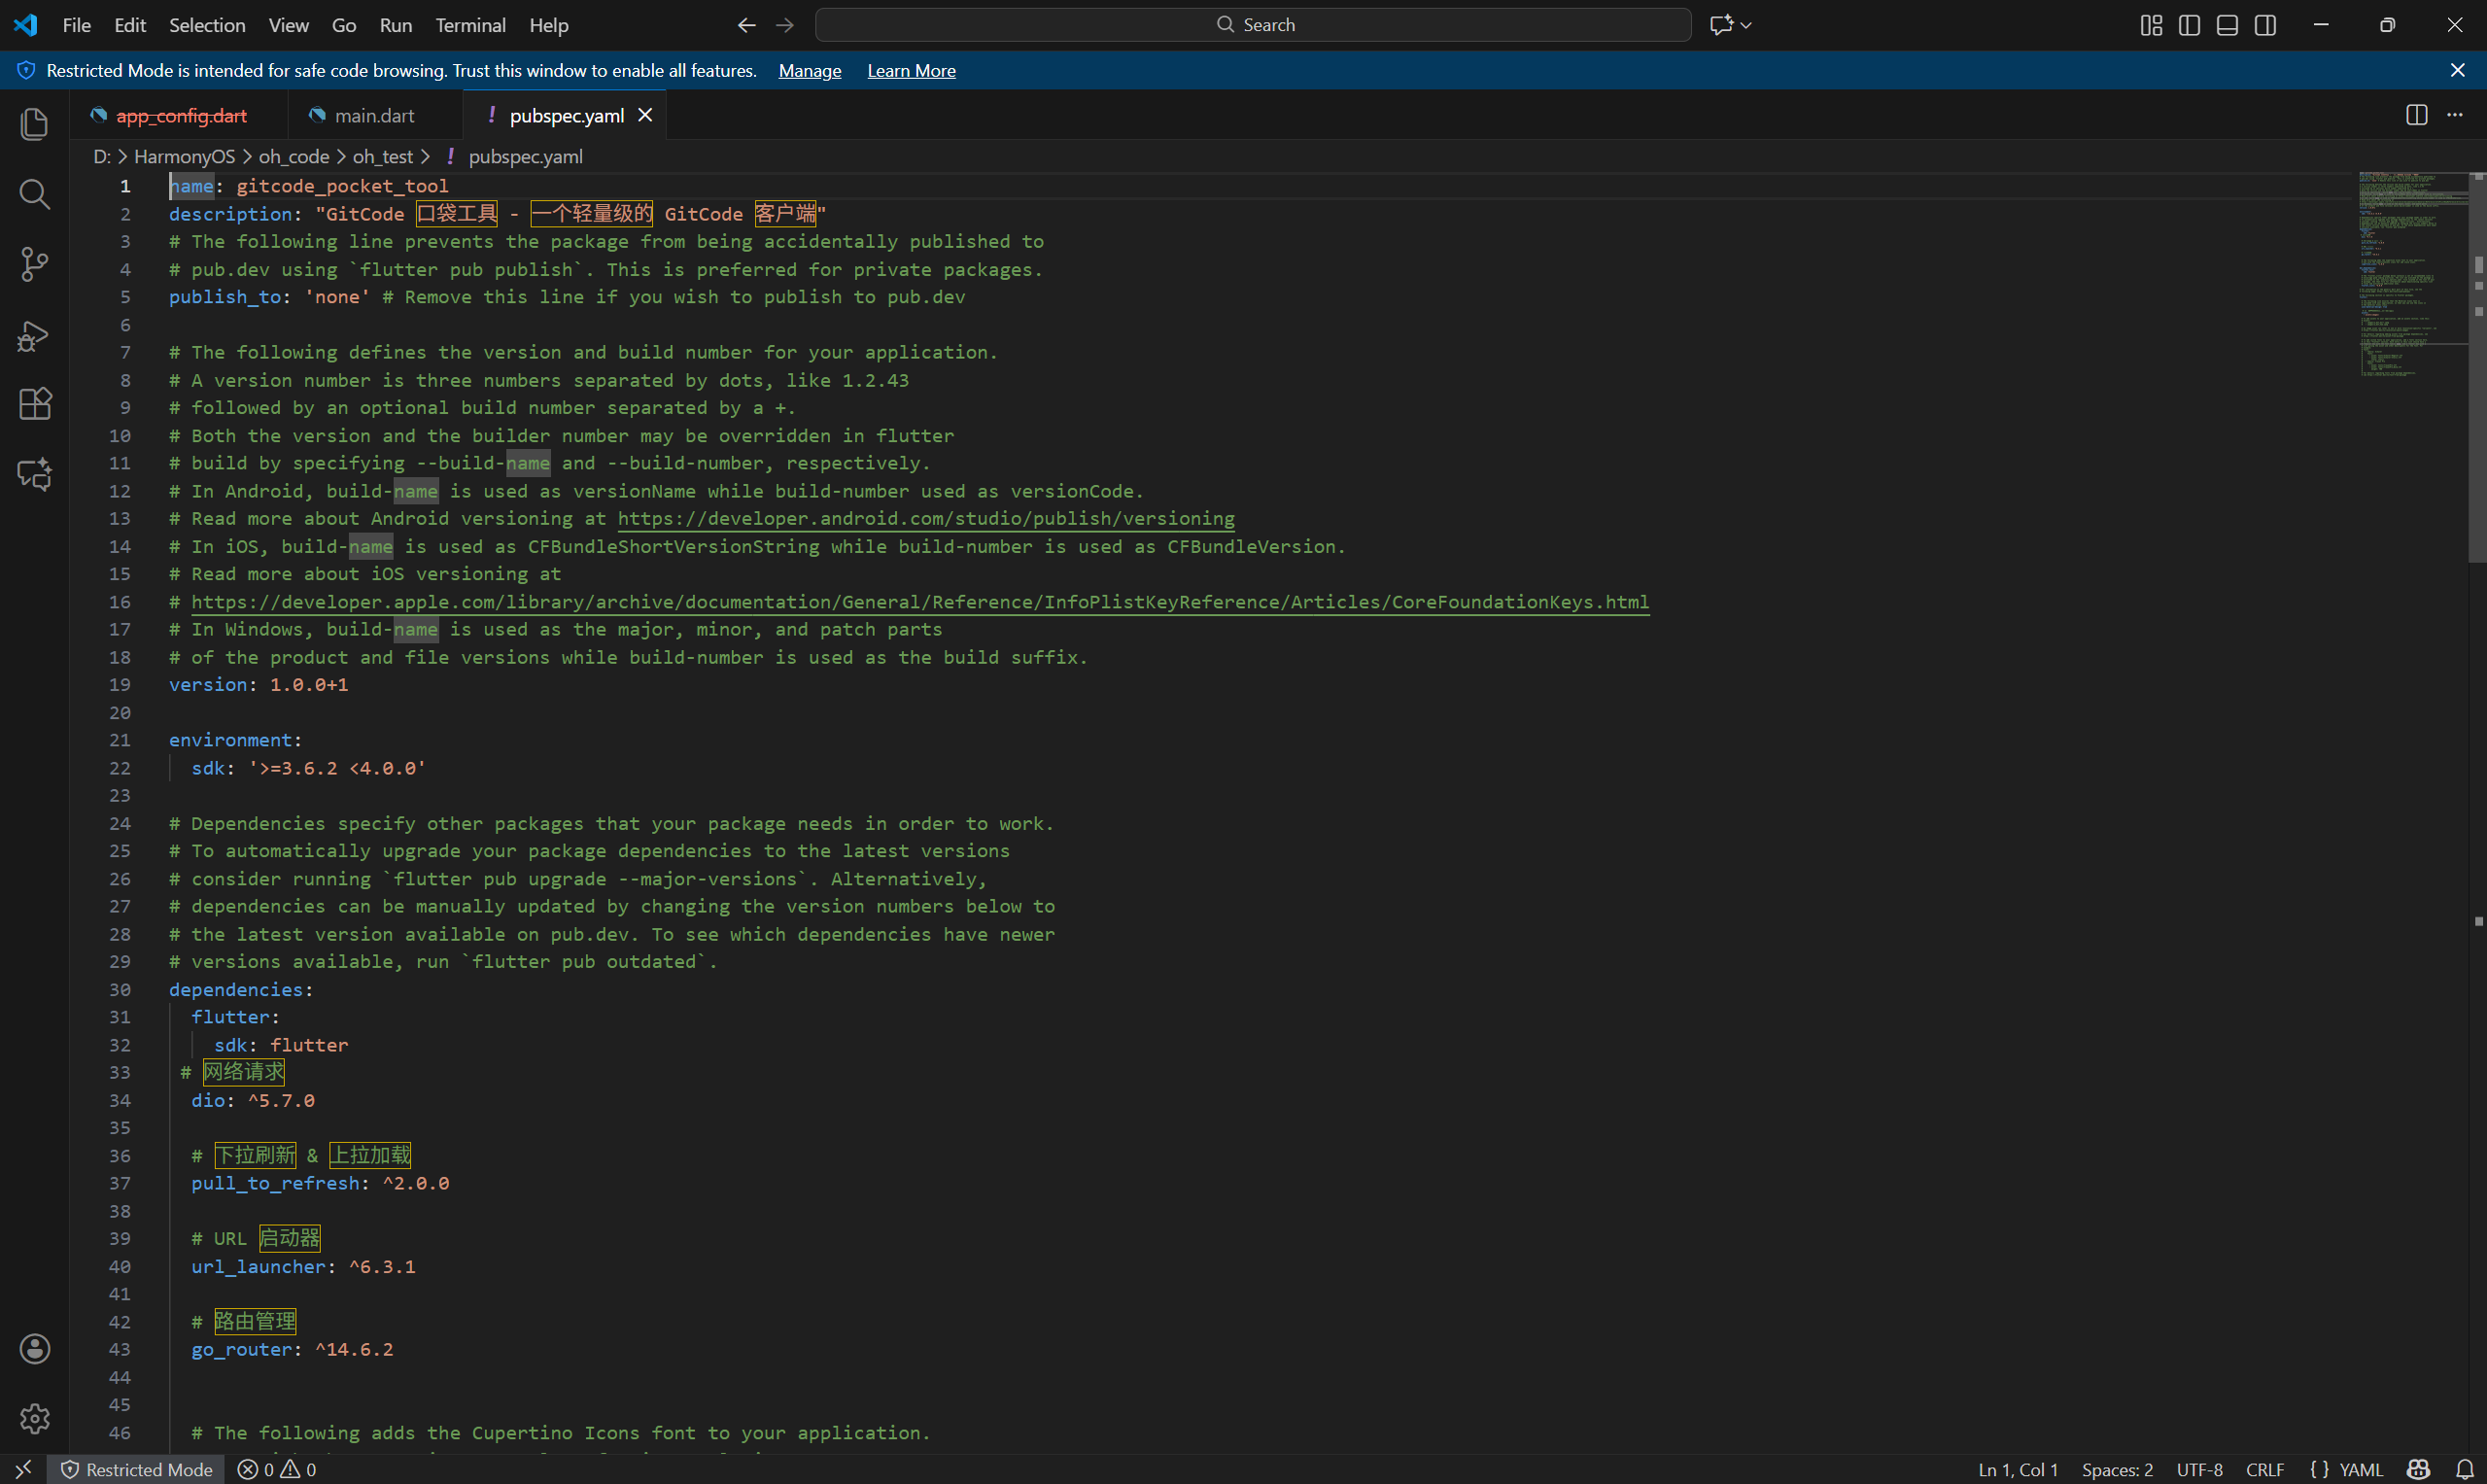
Task: Open the Copilot chat dropdown arrow
Action: click(1746, 25)
